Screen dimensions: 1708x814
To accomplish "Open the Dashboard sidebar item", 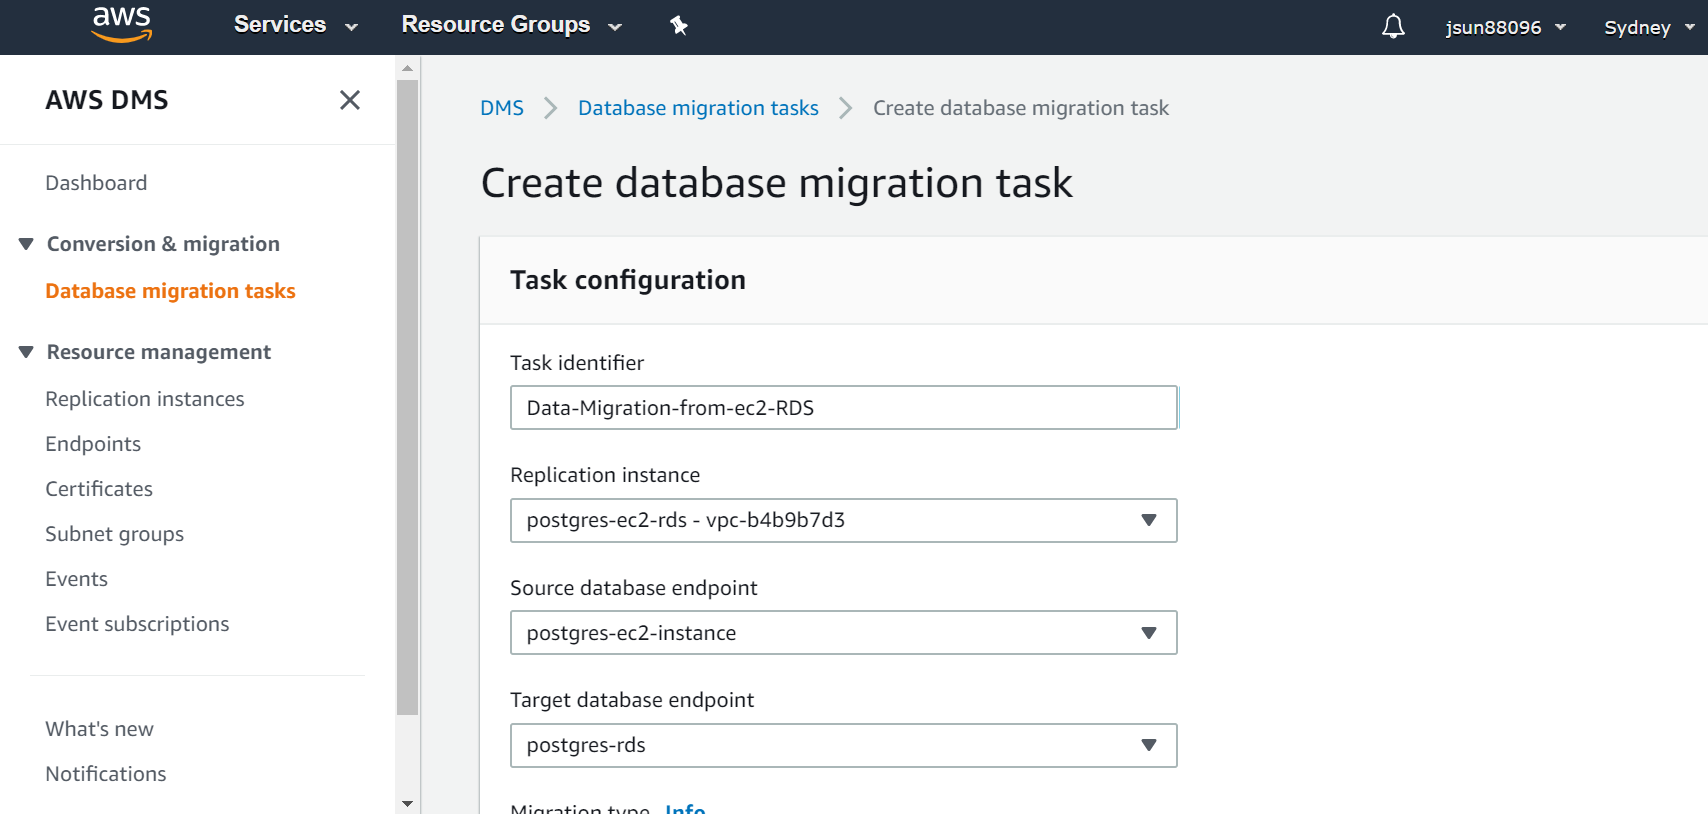I will (96, 183).
